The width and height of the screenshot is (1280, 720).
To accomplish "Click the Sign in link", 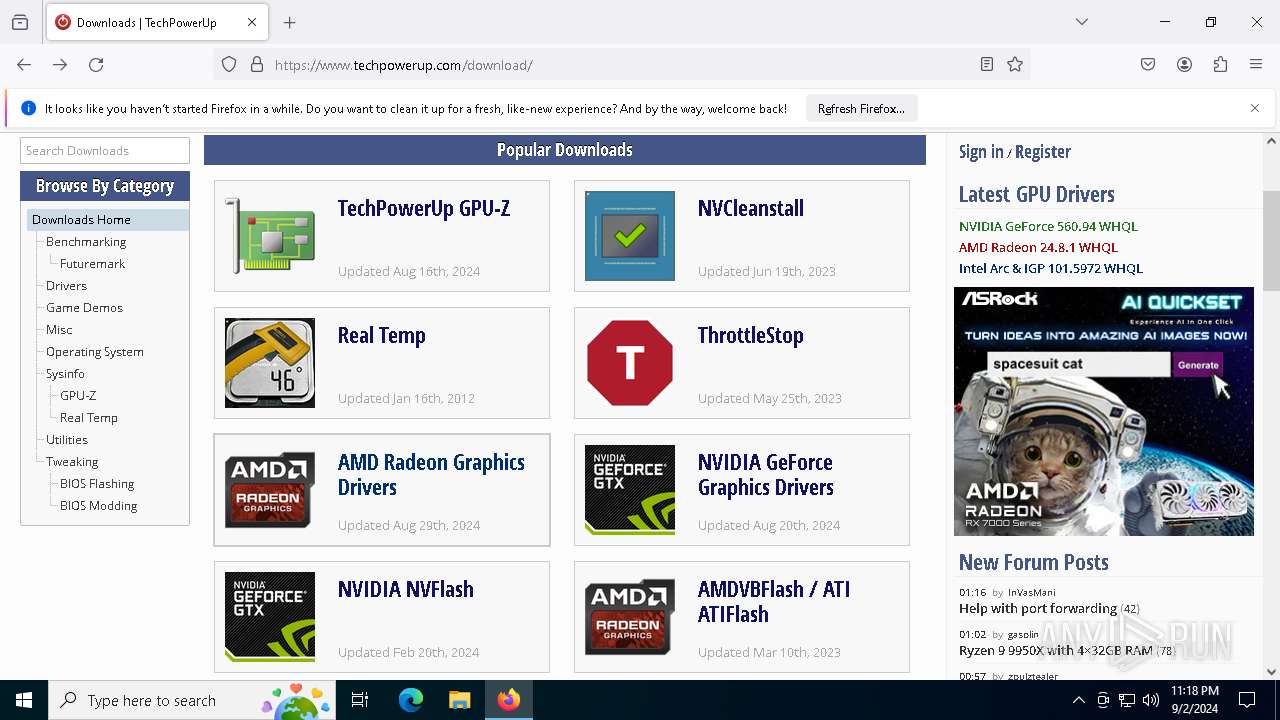I will (x=981, y=152).
